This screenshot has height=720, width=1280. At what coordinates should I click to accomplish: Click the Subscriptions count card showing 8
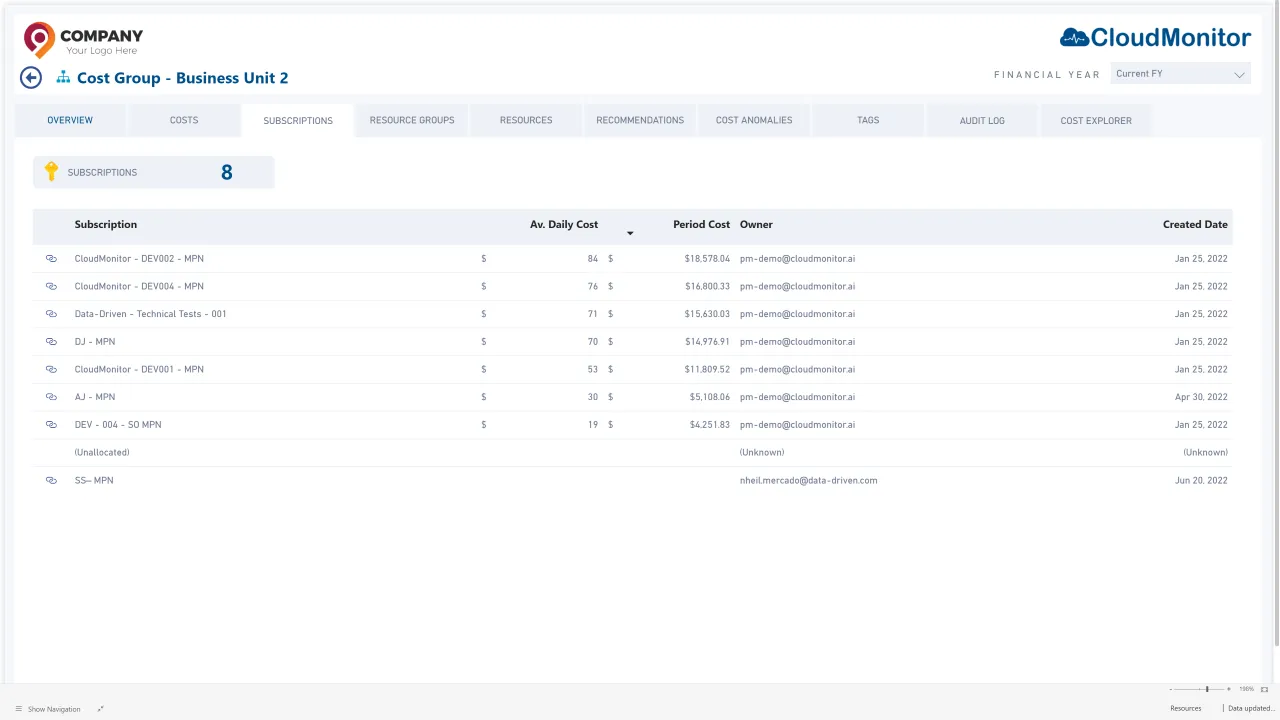tap(153, 172)
